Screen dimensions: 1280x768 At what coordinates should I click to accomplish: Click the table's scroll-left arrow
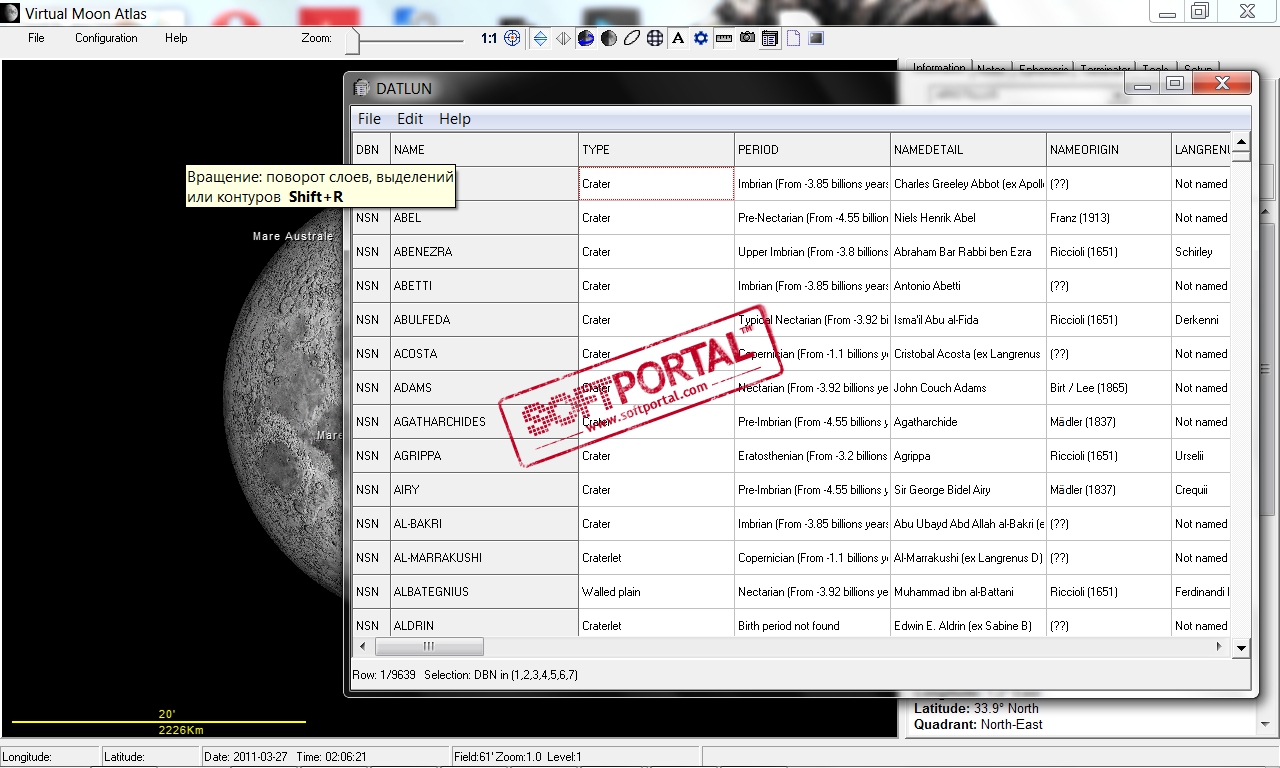[362, 646]
